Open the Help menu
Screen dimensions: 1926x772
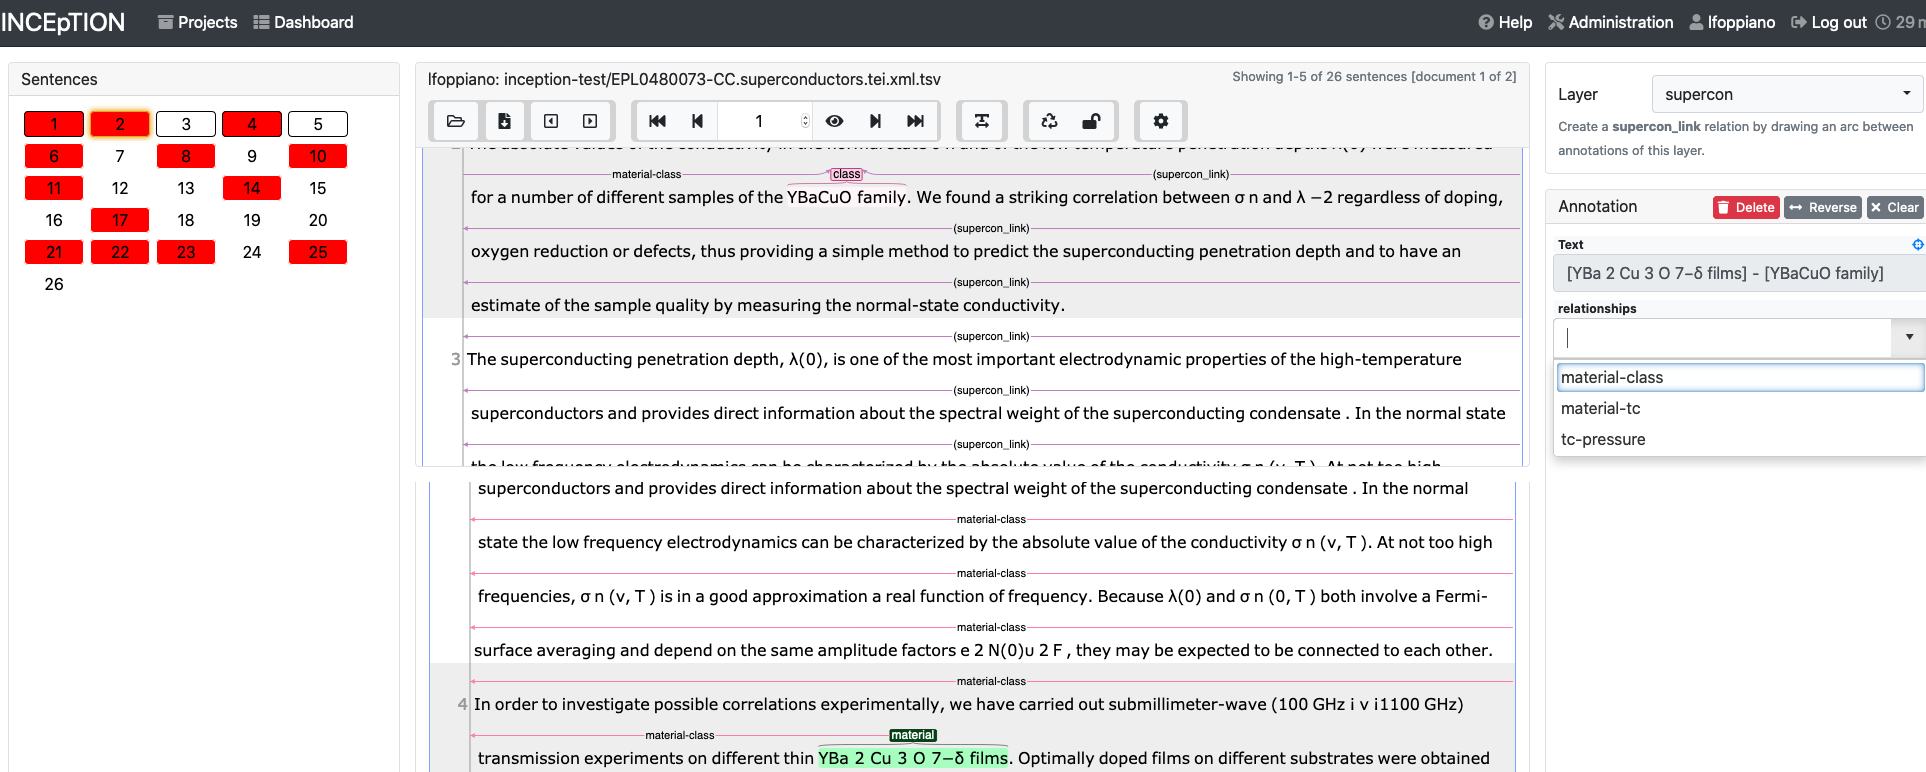[x=1505, y=22]
